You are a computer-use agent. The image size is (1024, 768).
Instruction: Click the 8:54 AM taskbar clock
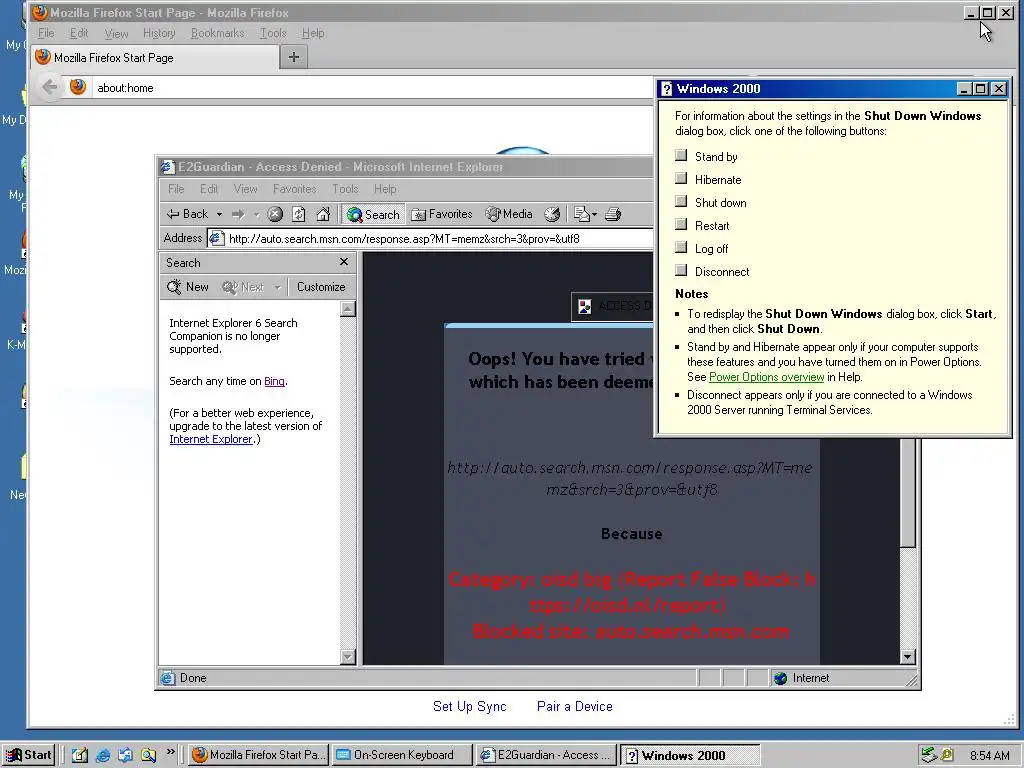click(989, 756)
